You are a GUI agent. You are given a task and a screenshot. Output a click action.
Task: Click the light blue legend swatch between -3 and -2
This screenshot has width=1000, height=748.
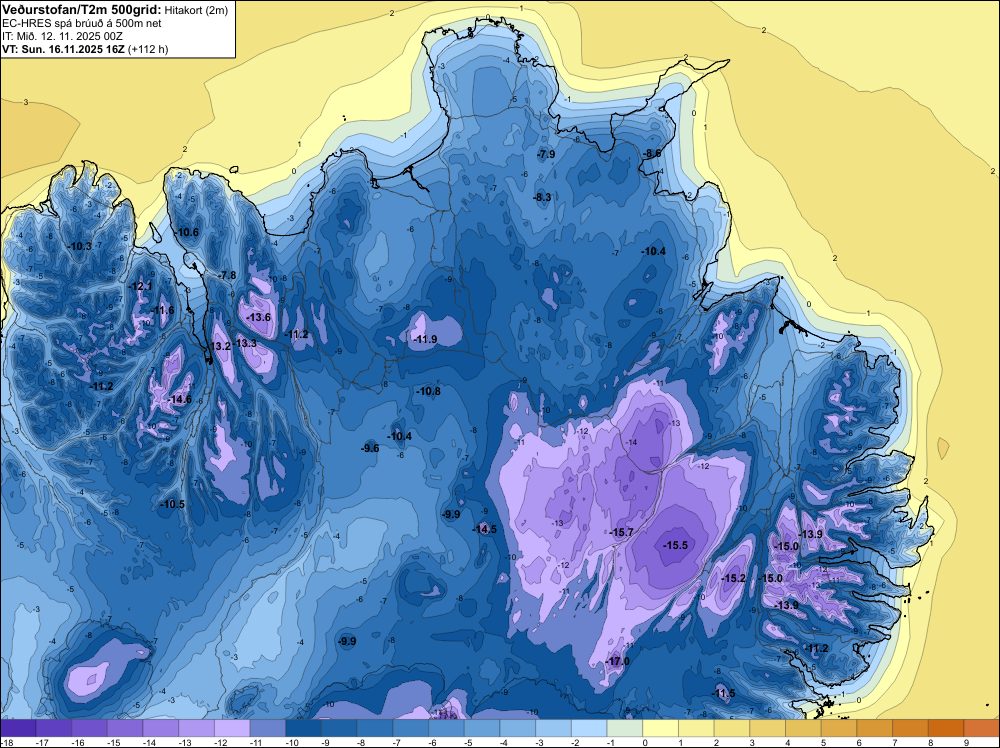[553, 728]
